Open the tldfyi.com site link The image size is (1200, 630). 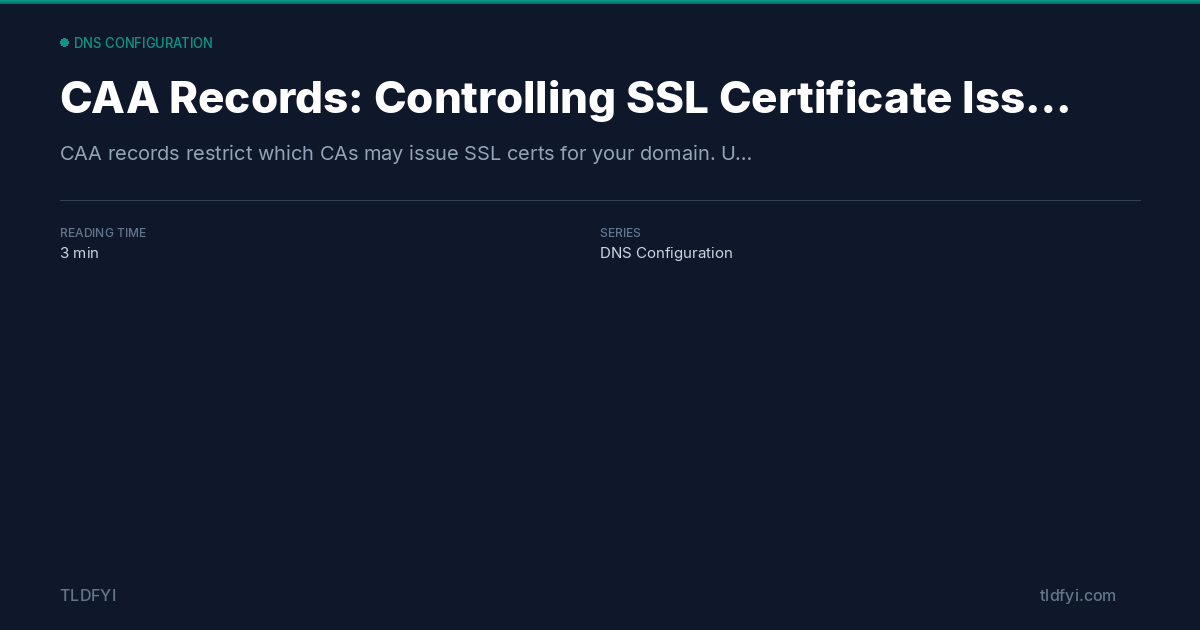click(x=1078, y=595)
